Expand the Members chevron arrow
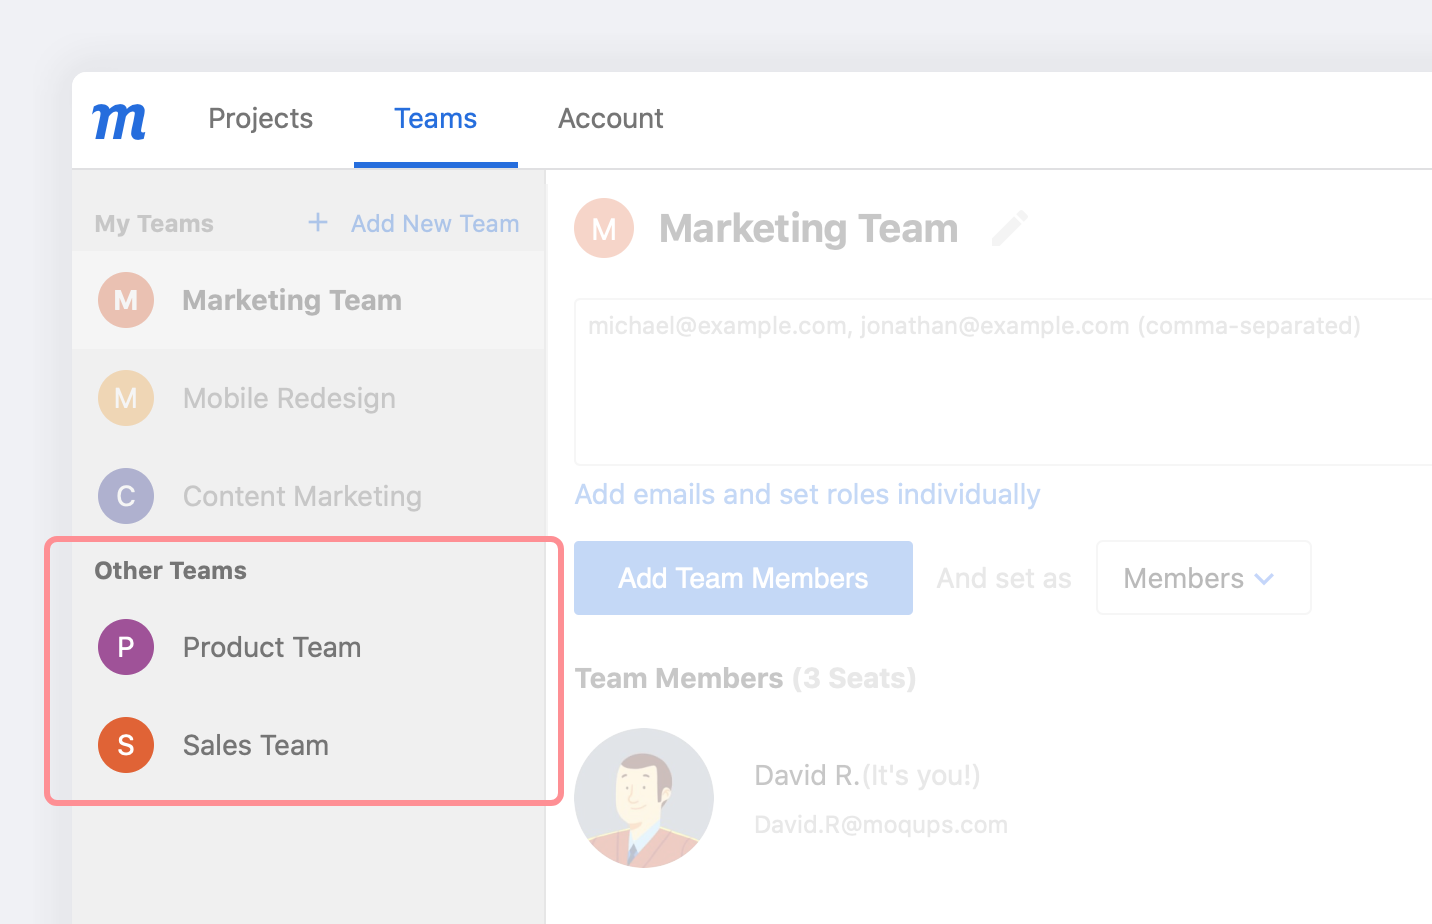The height and width of the screenshot is (924, 1432). (1264, 578)
